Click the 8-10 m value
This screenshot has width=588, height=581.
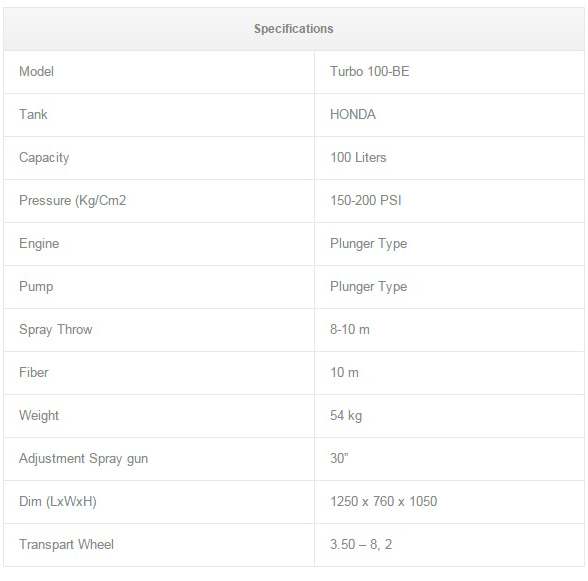point(350,329)
